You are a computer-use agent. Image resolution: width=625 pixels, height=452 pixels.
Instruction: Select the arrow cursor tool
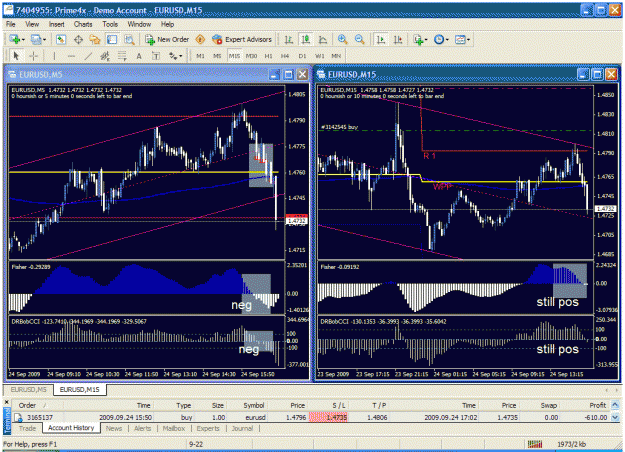16,56
